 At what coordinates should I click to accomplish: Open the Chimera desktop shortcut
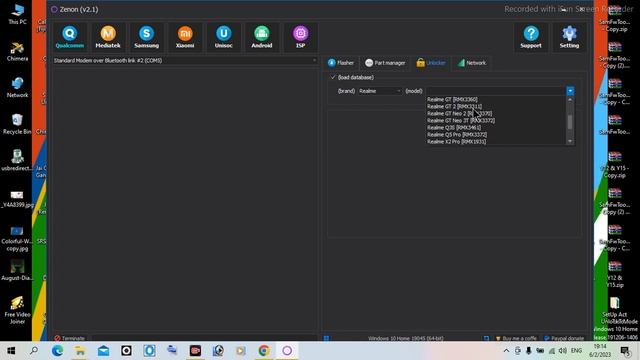[17, 51]
